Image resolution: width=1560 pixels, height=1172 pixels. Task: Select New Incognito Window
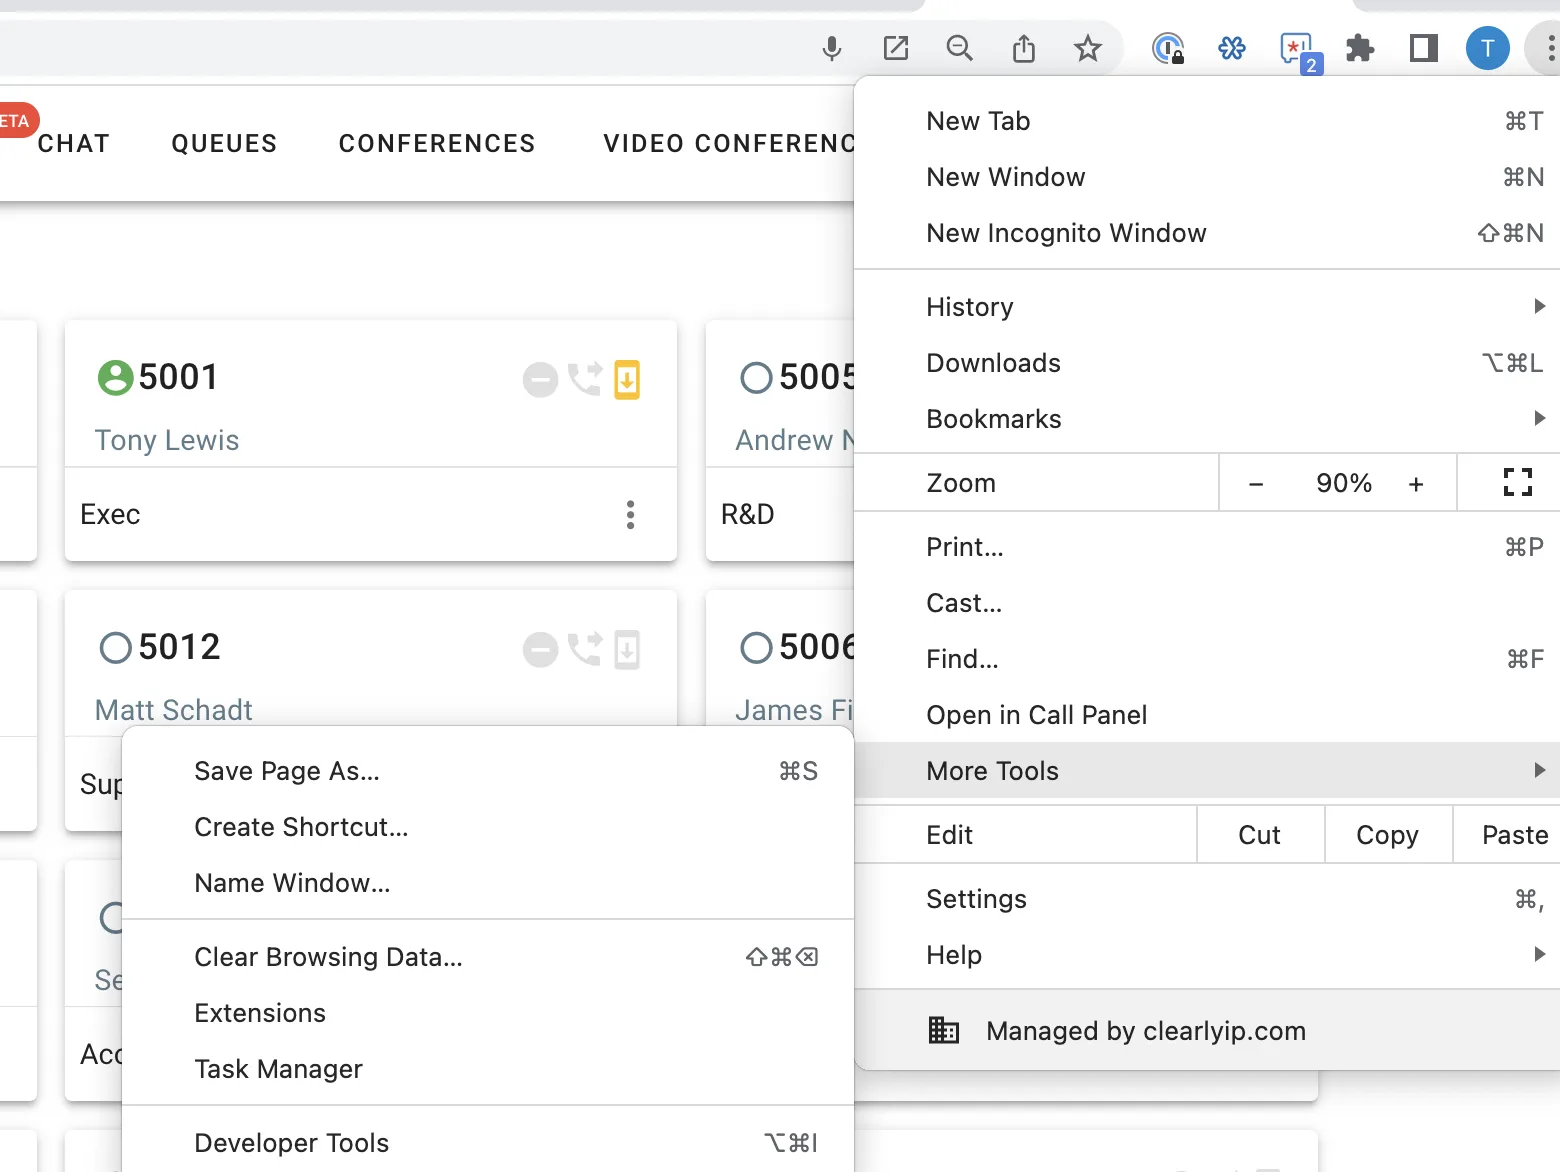point(1207,233)
